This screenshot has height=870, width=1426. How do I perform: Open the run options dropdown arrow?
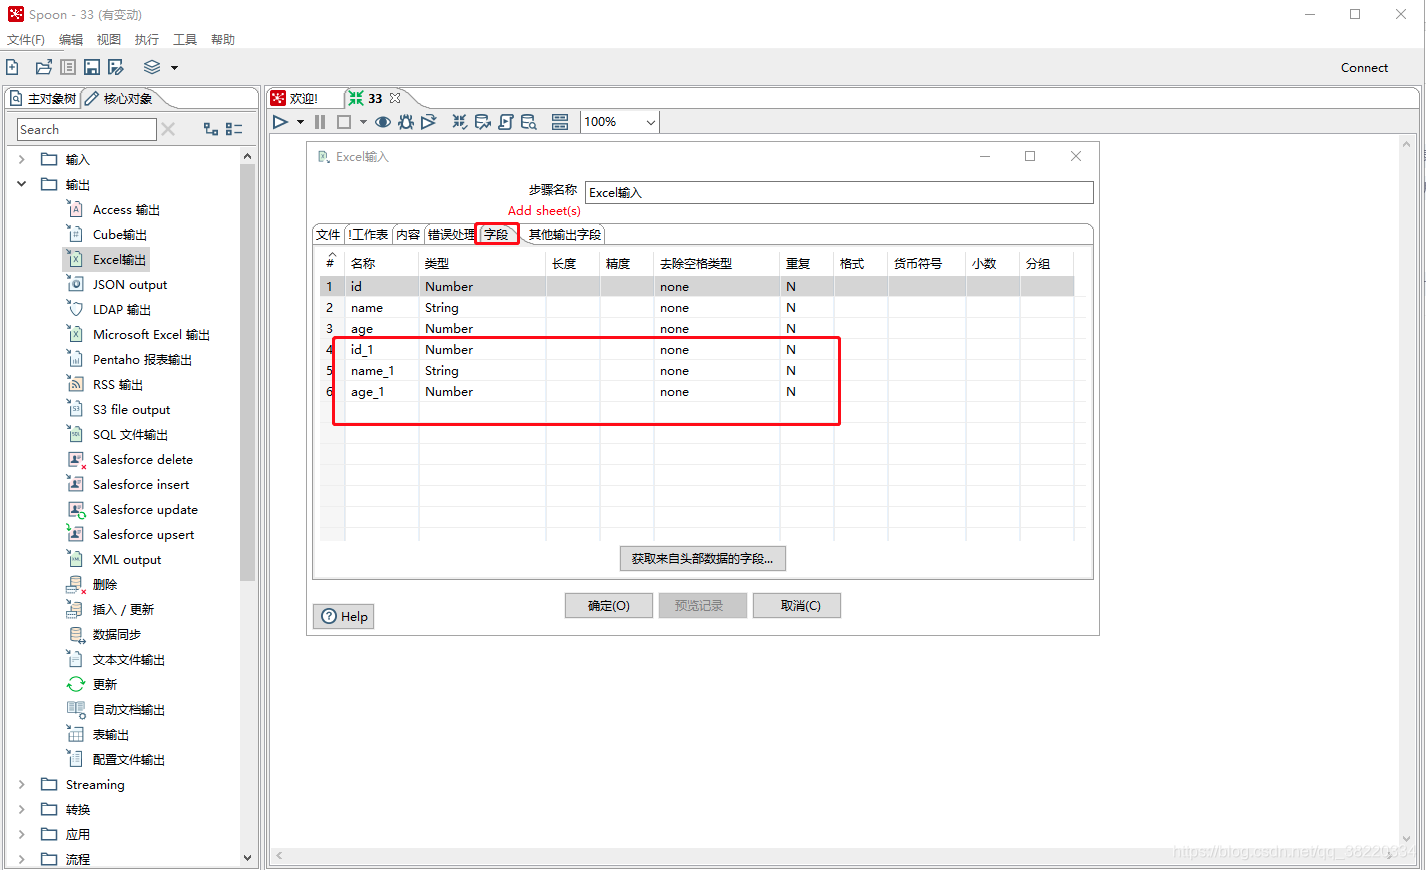coord(300,122)
